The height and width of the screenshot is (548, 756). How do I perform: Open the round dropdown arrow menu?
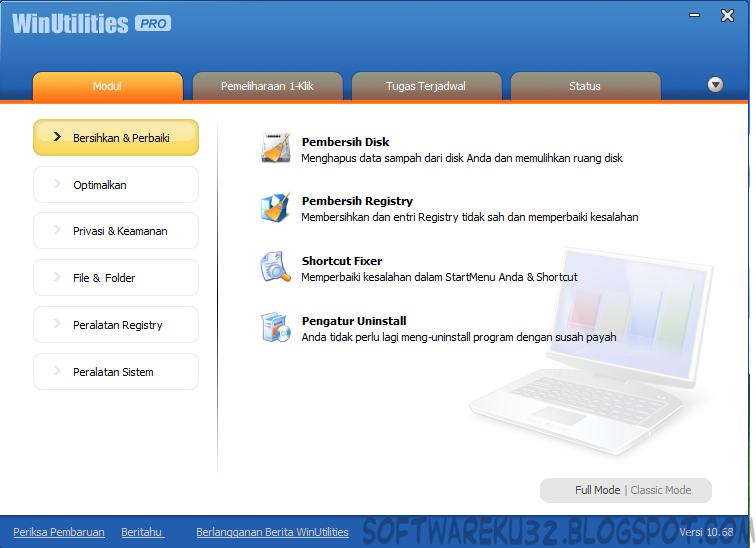tap(715, 85)
